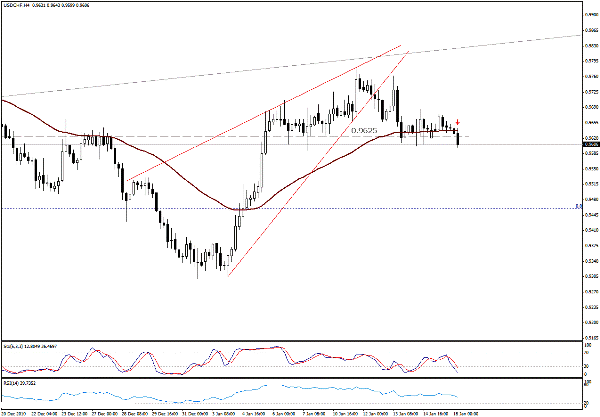Click the current price tag on the price axis

[x=589, y=145]
